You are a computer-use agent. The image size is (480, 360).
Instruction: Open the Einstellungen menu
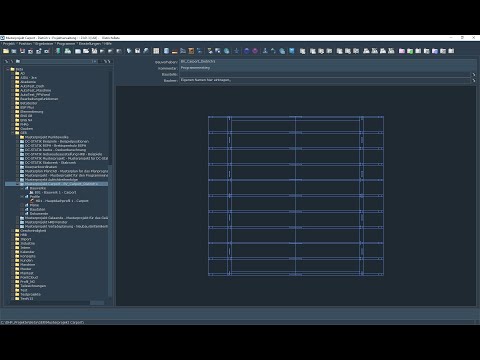tap(90, 44)
